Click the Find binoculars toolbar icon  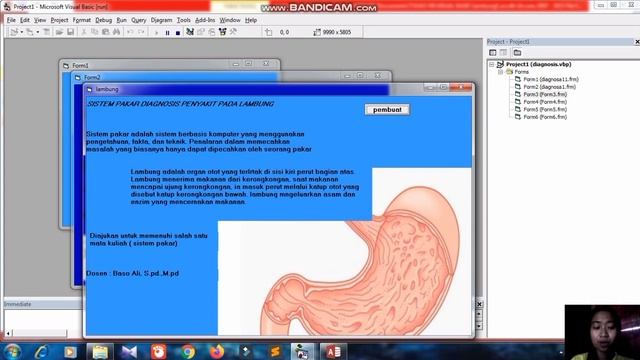(x=116, y=32)
